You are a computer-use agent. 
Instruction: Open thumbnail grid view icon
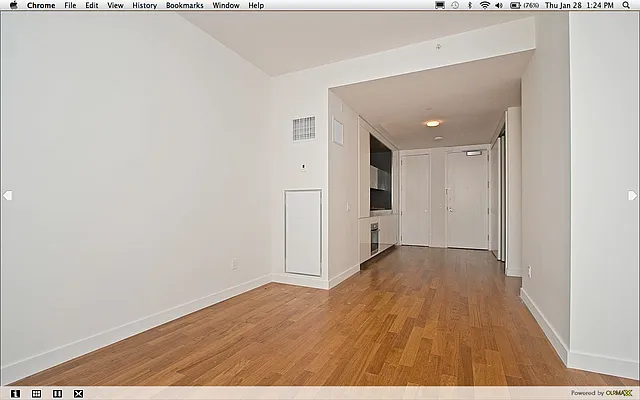point(36,393)
